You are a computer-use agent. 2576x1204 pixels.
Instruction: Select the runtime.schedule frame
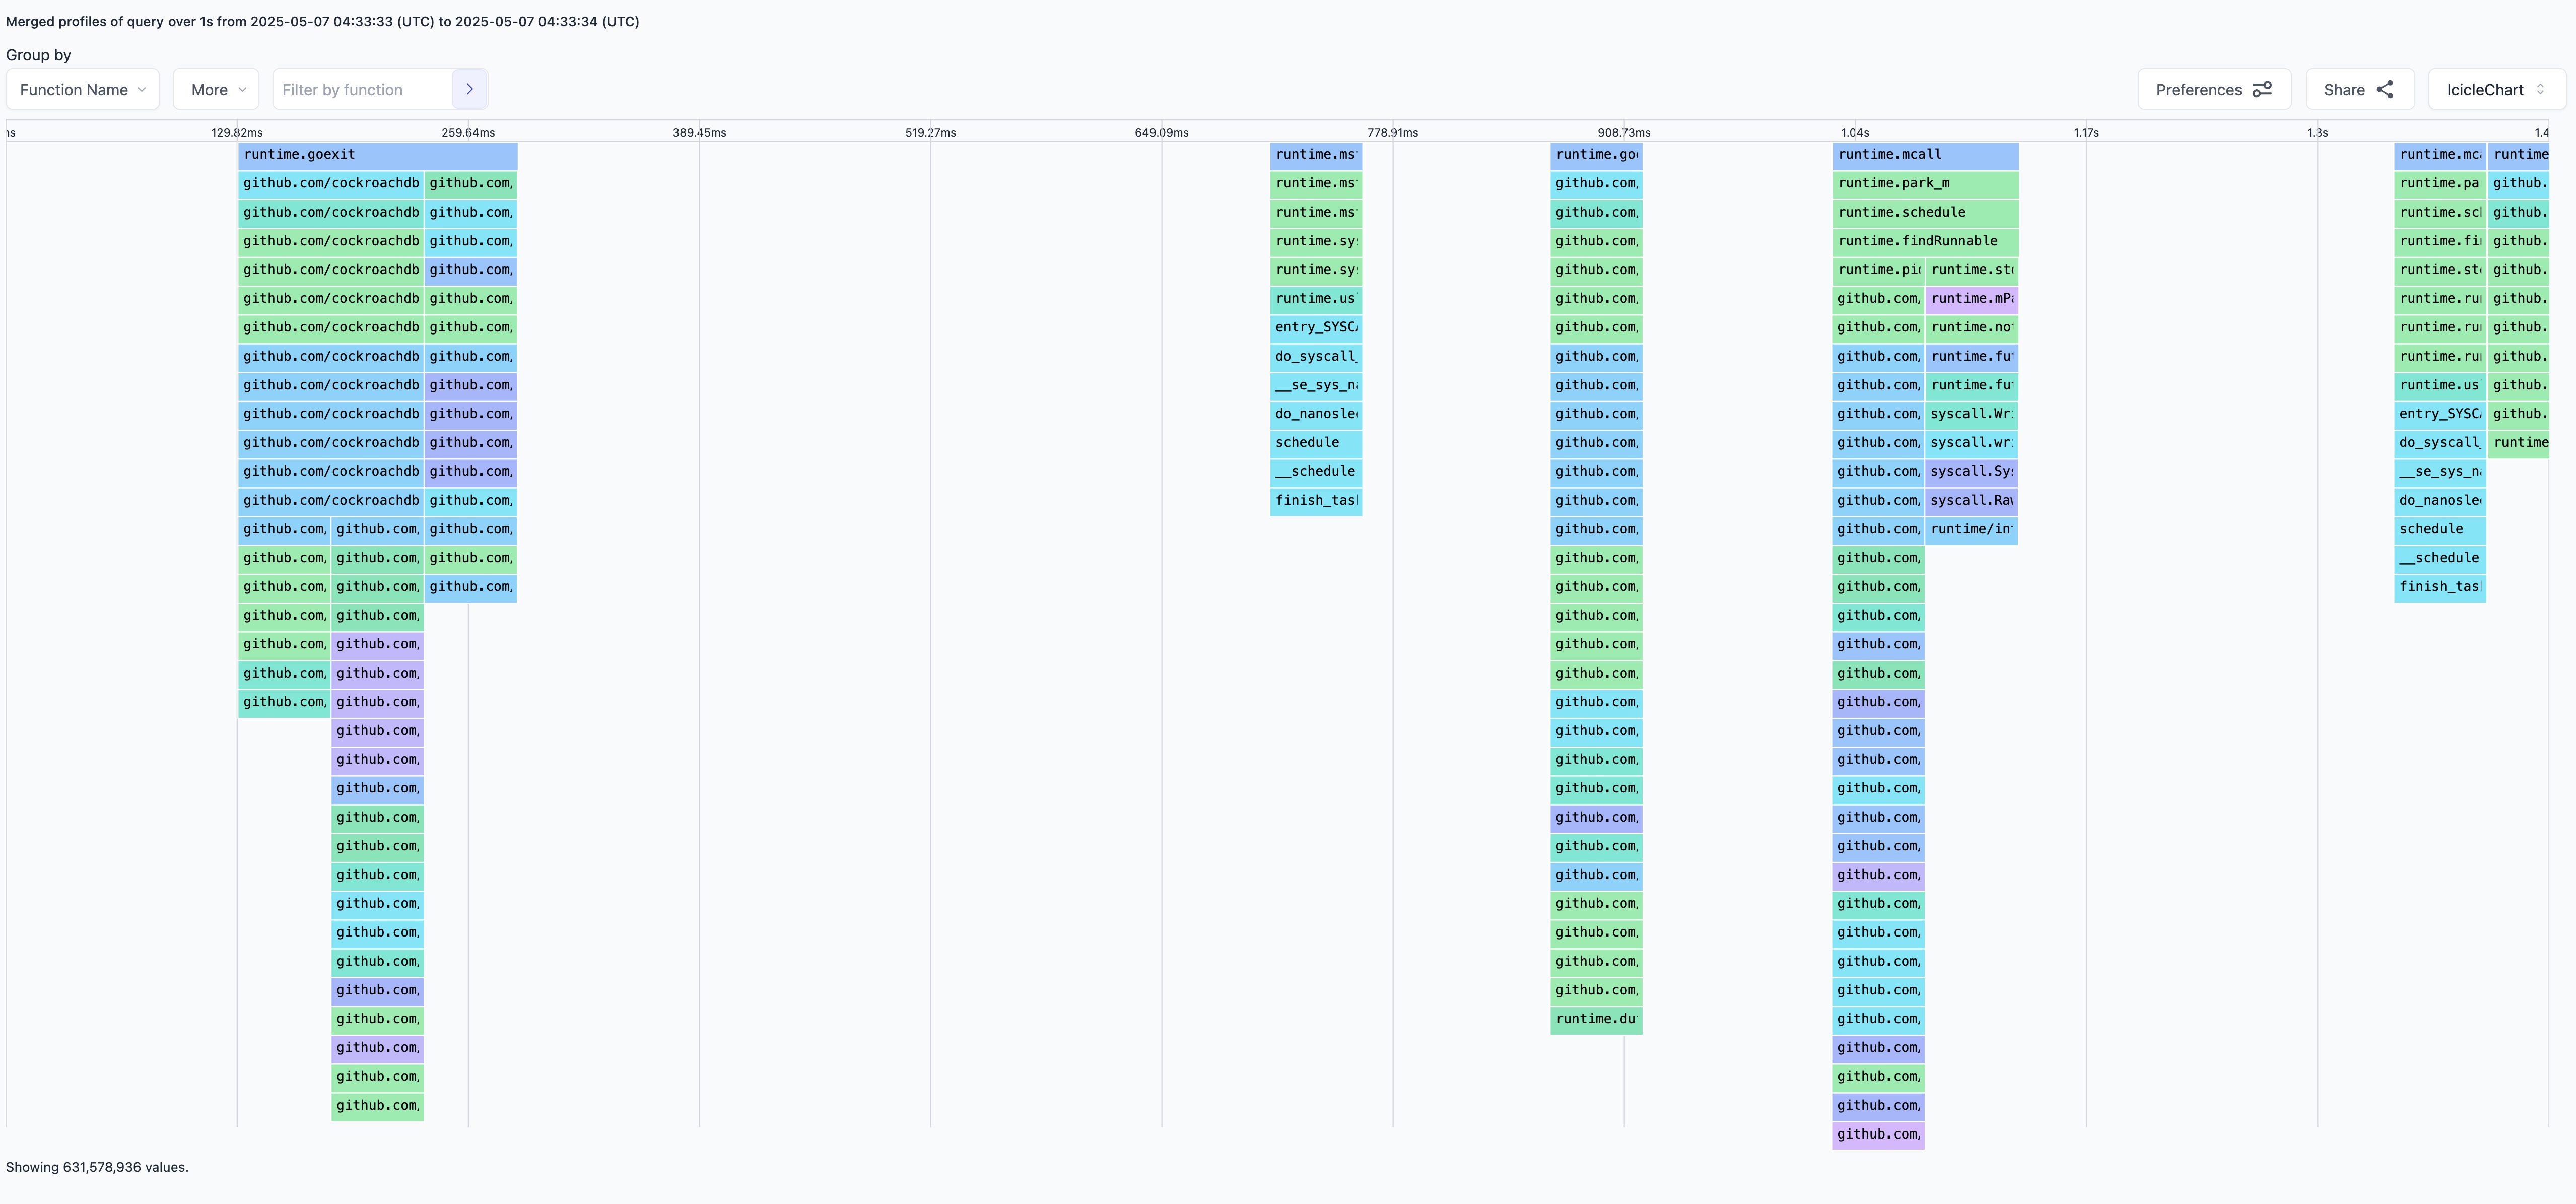1924,212
